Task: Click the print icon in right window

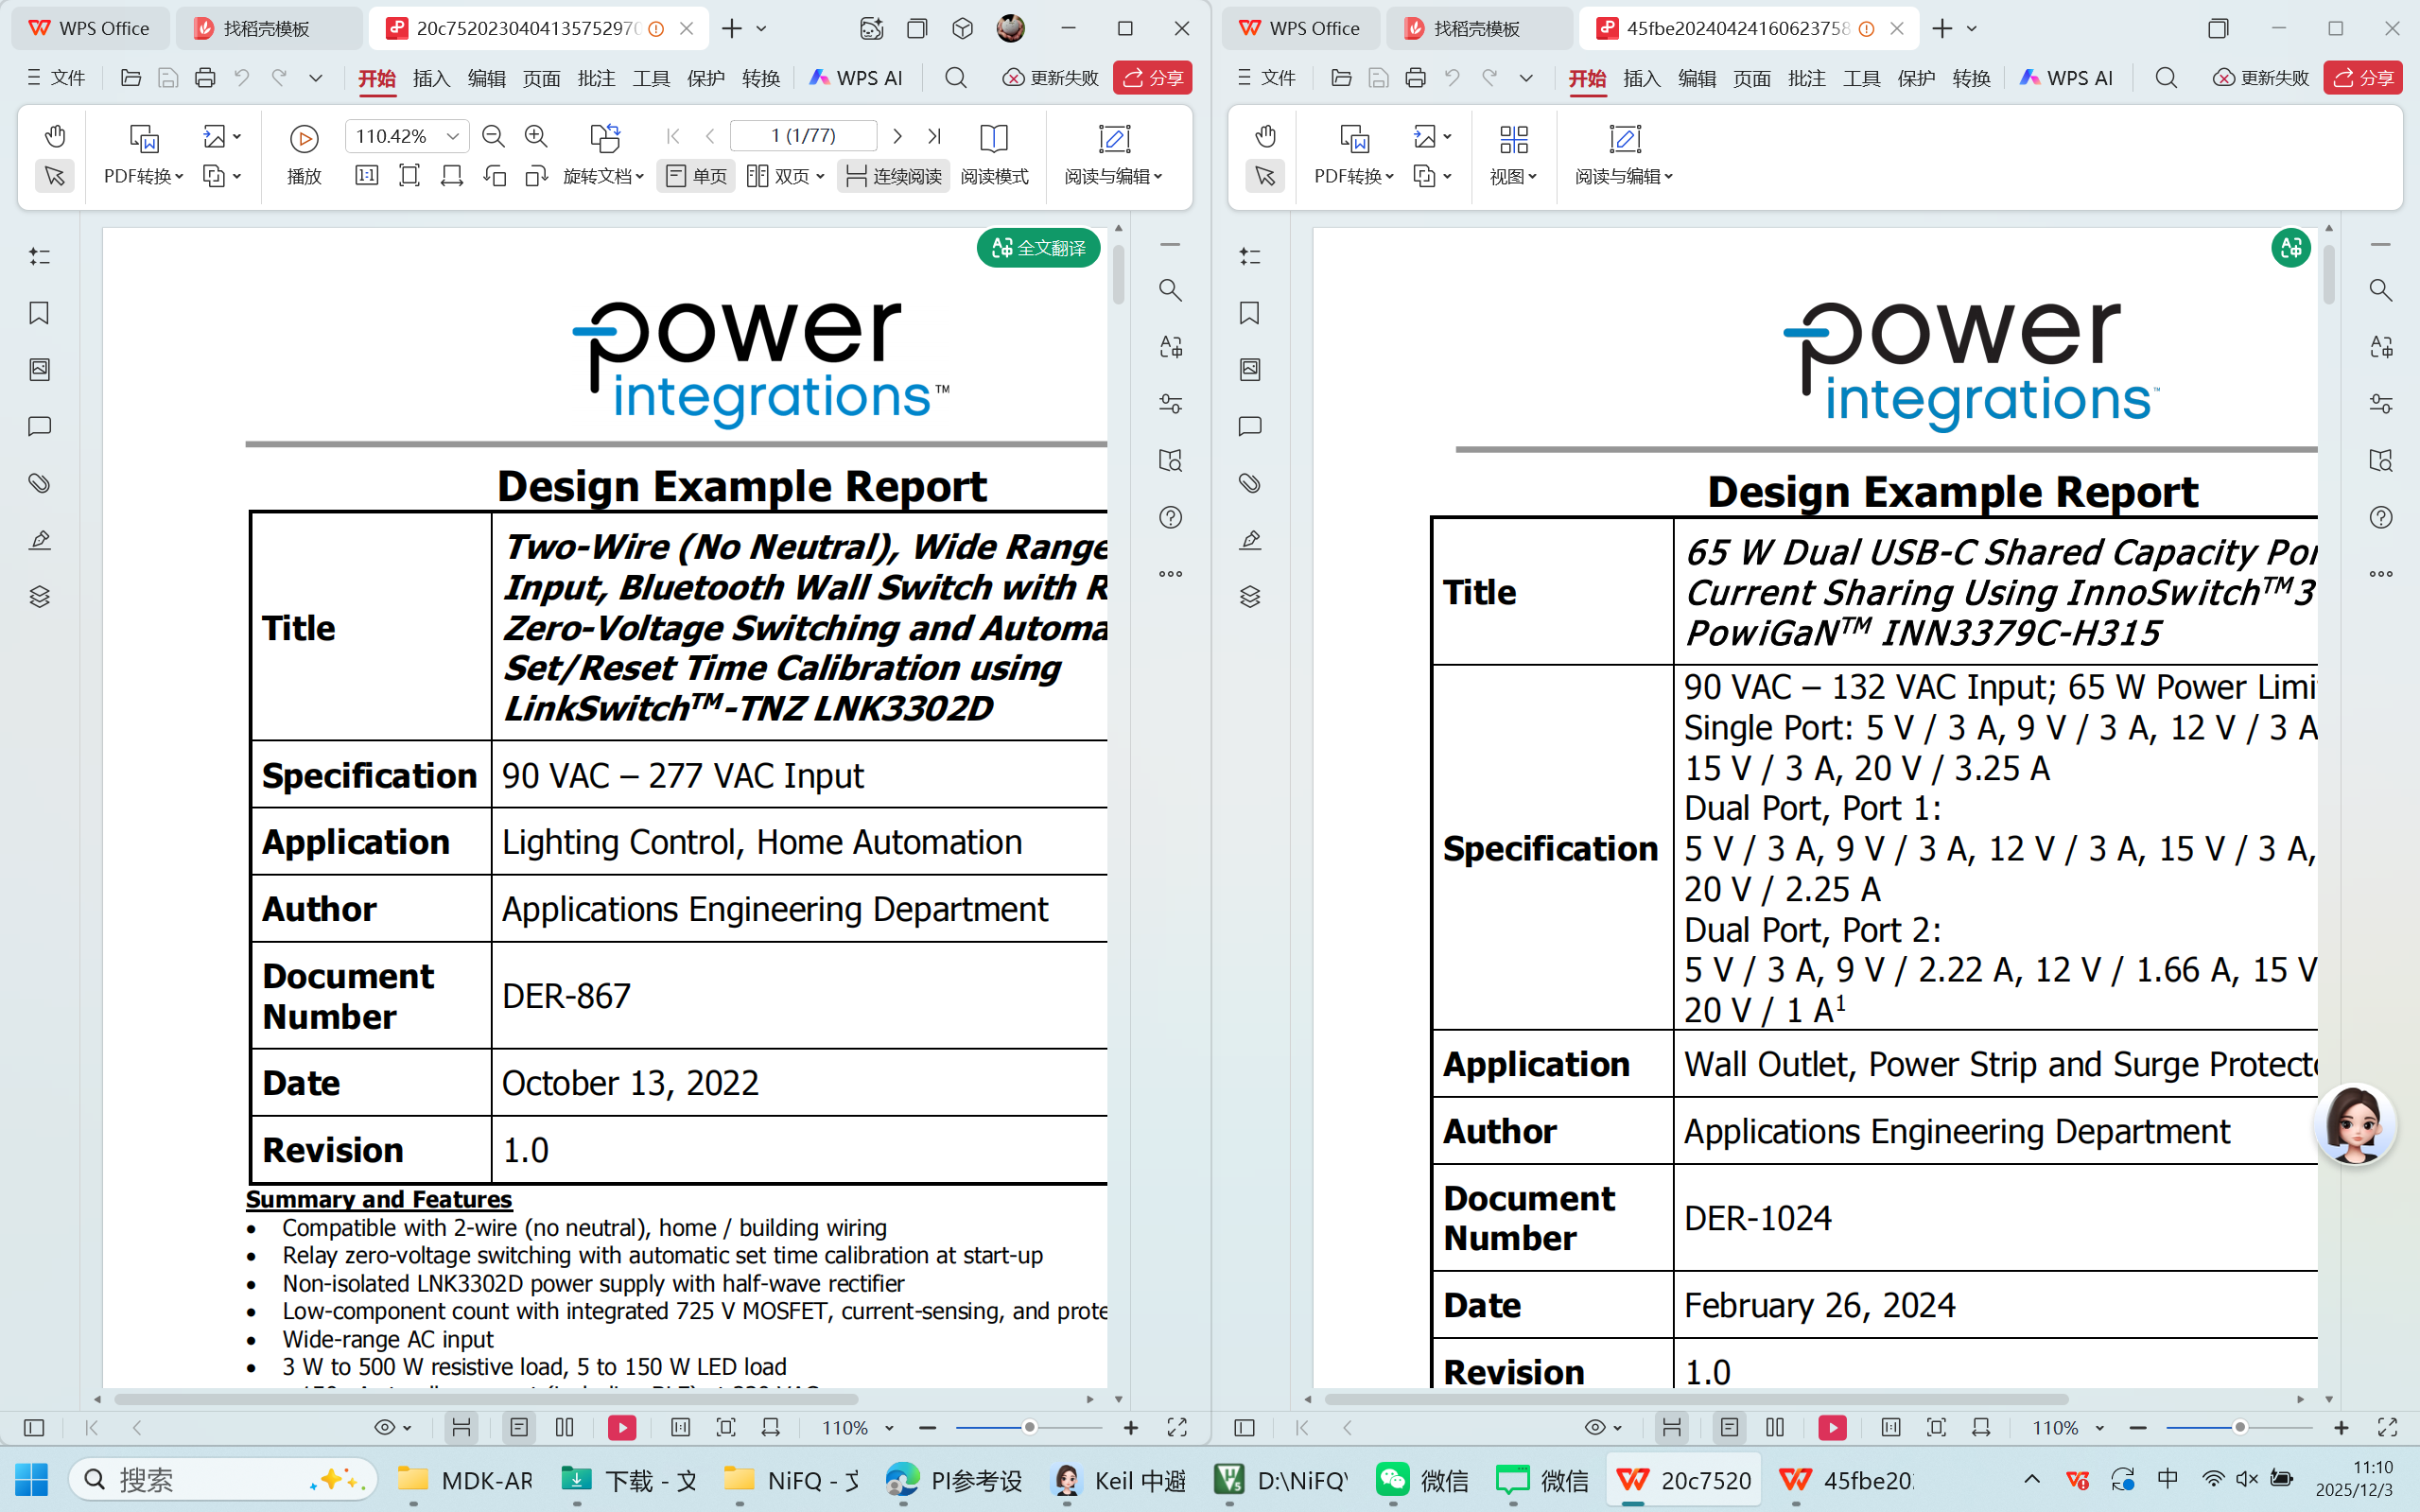Action: pyautogui.click(x=1415, y=78)
